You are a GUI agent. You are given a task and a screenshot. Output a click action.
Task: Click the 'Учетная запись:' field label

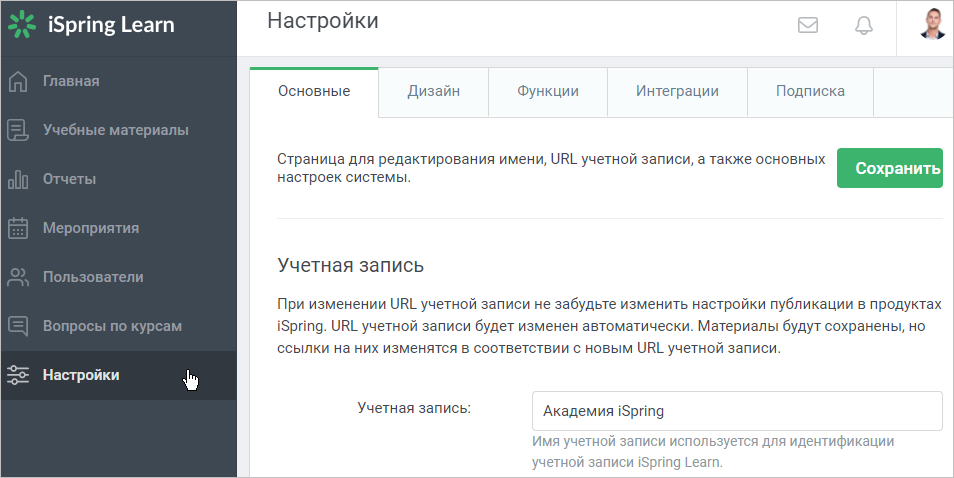[414, 408]
